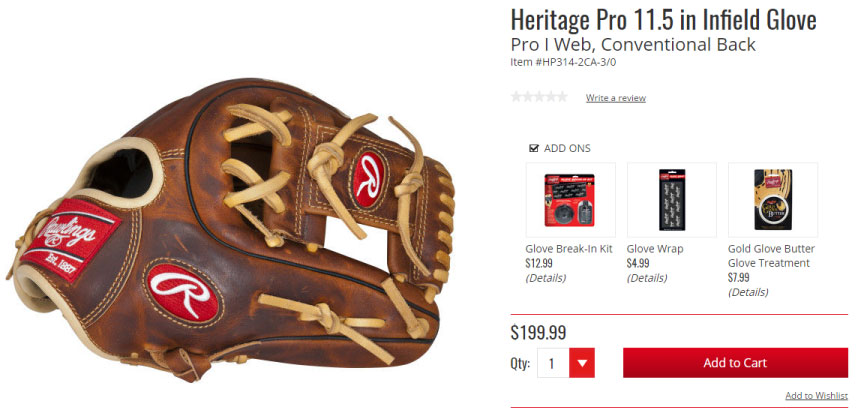Click the main glove product image
The height and width of the screenshot is (420, 856).
pos(230,229)
